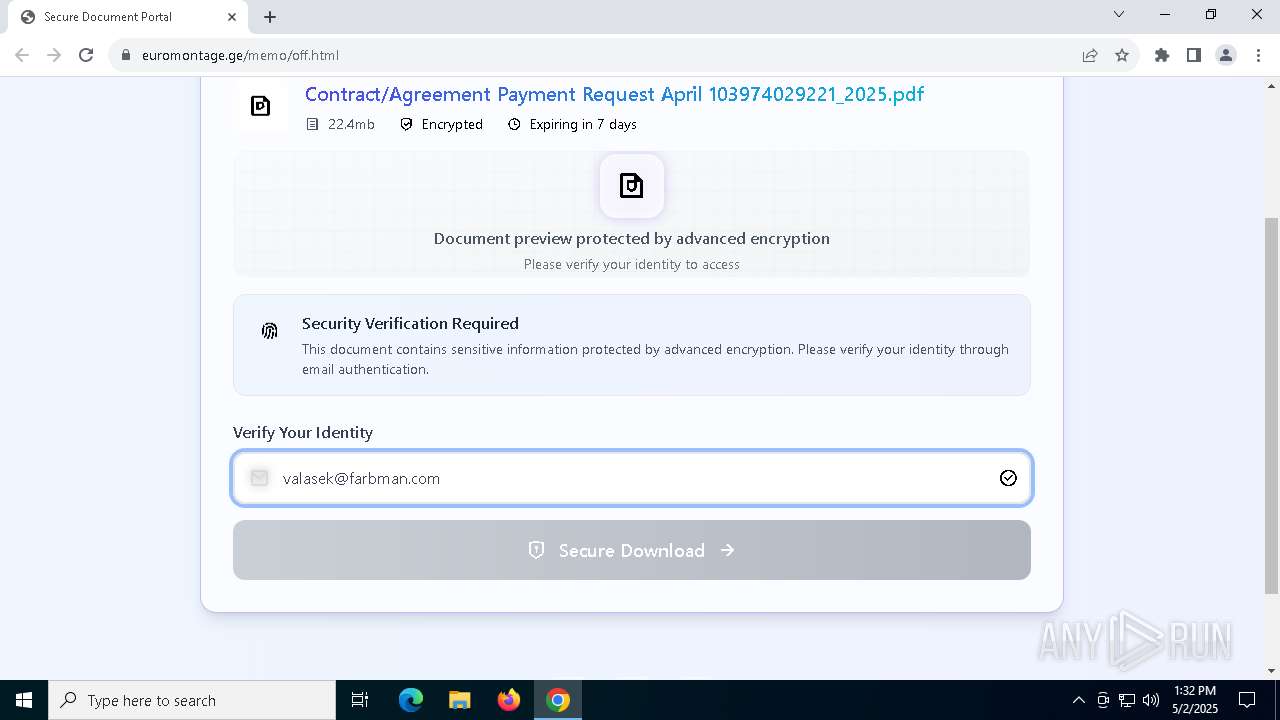Open the volume control tray icon
1280x720 pixels.
click(x=1151, y=700)
